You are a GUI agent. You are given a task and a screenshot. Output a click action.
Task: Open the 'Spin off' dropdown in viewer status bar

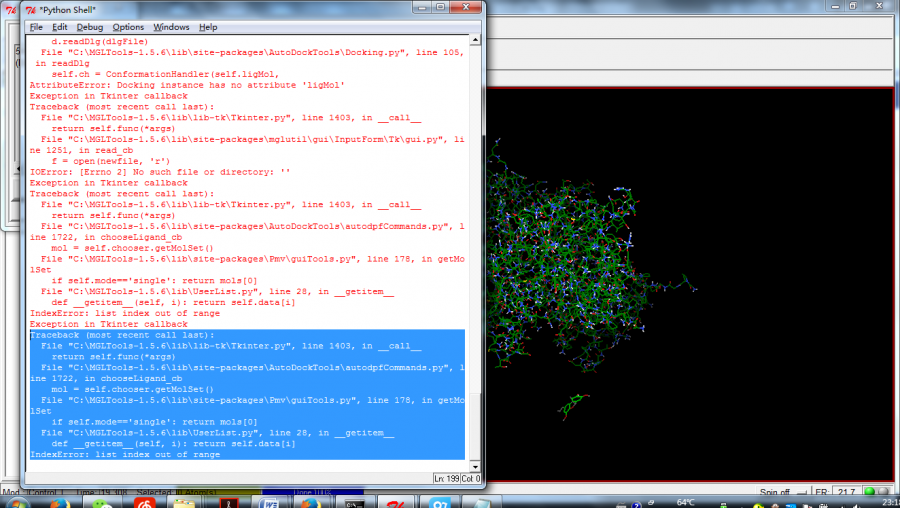(x=783, y=493)
